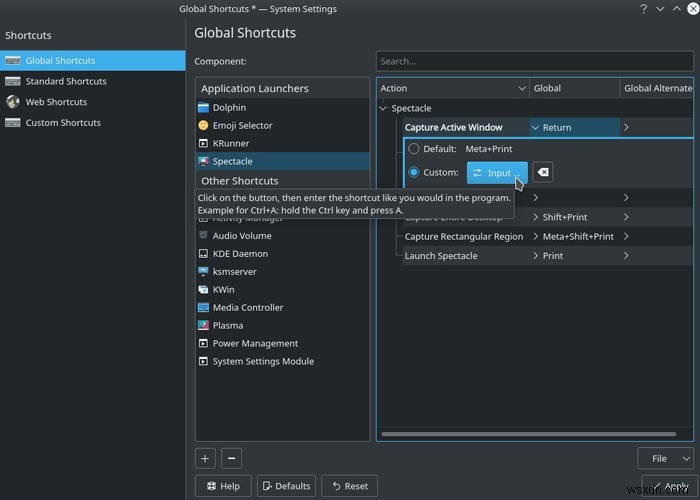Select Plasma component
700x500 pixels.
click(x=283, y=325)
